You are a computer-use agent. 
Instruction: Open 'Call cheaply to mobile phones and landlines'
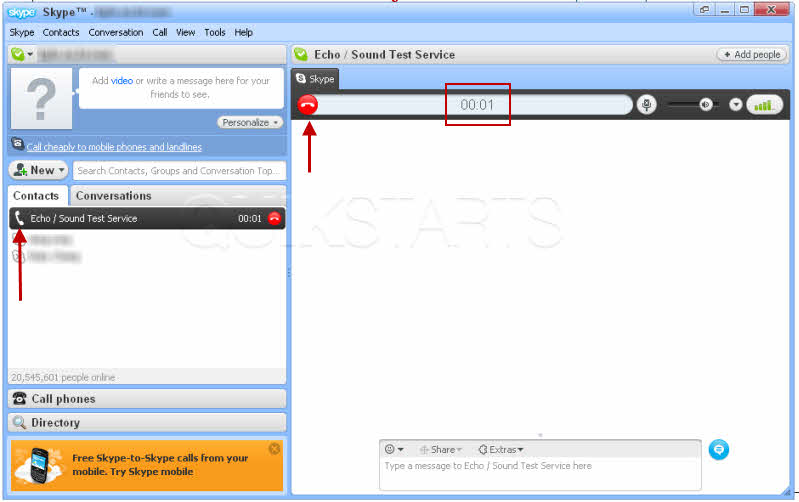coord(114,147)
